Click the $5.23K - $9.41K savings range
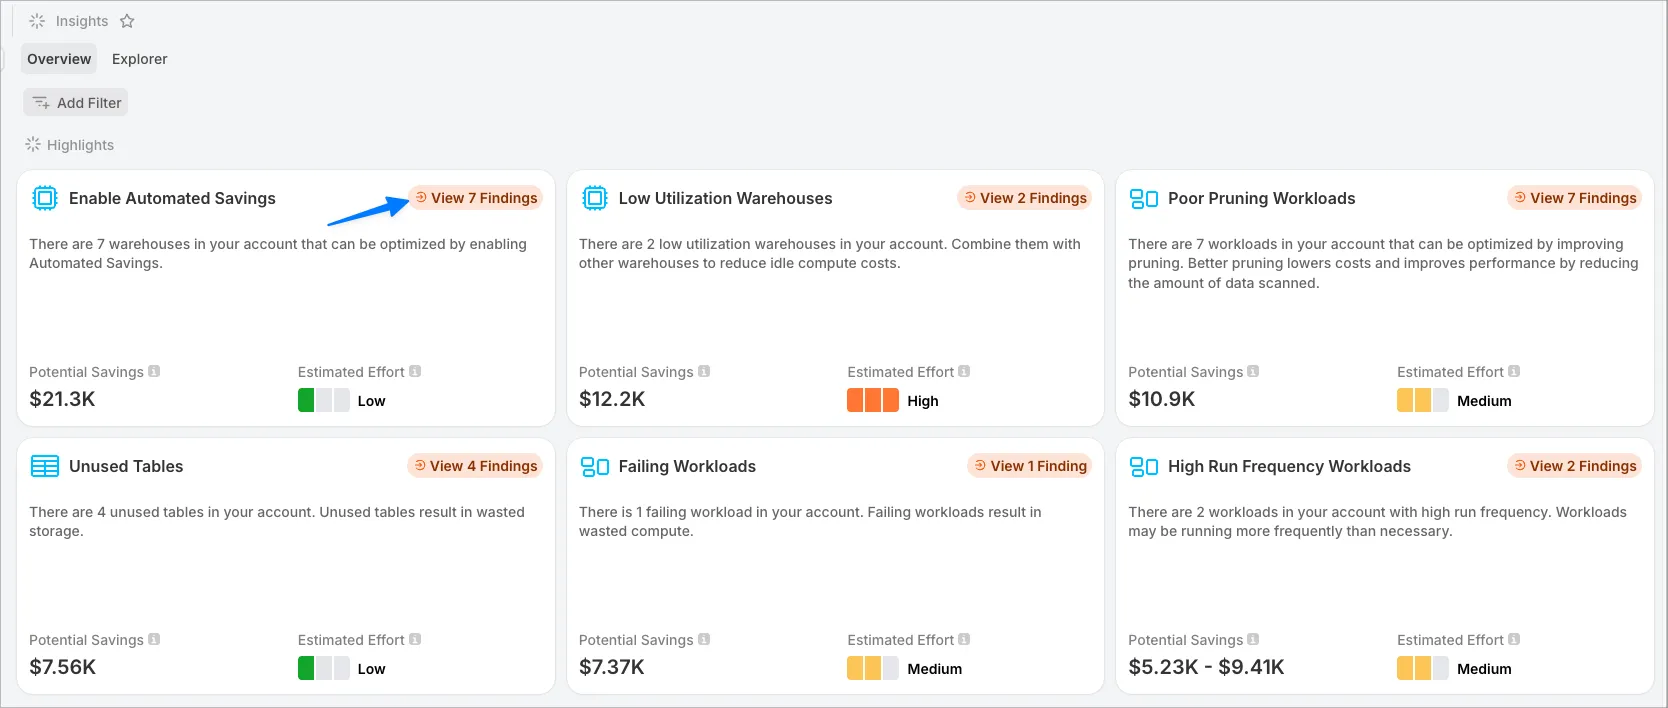This screenshot has height=708, width=1668. click(x=1206, y=667)
